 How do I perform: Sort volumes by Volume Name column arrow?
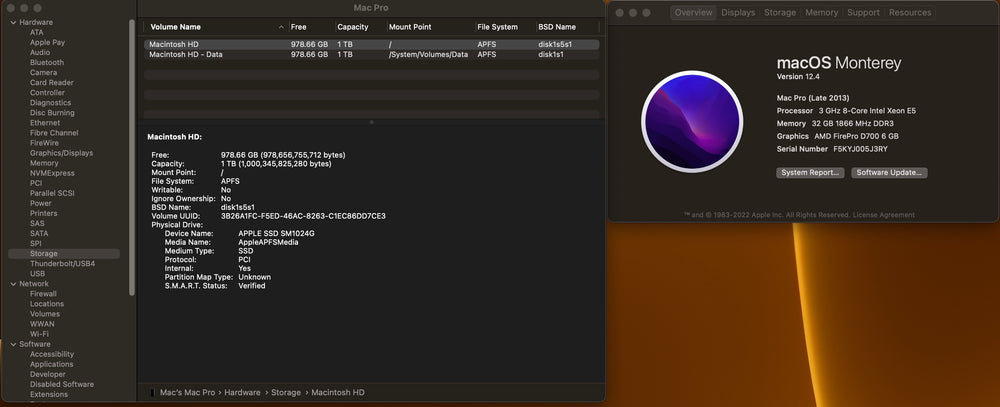tap(281, 27)
